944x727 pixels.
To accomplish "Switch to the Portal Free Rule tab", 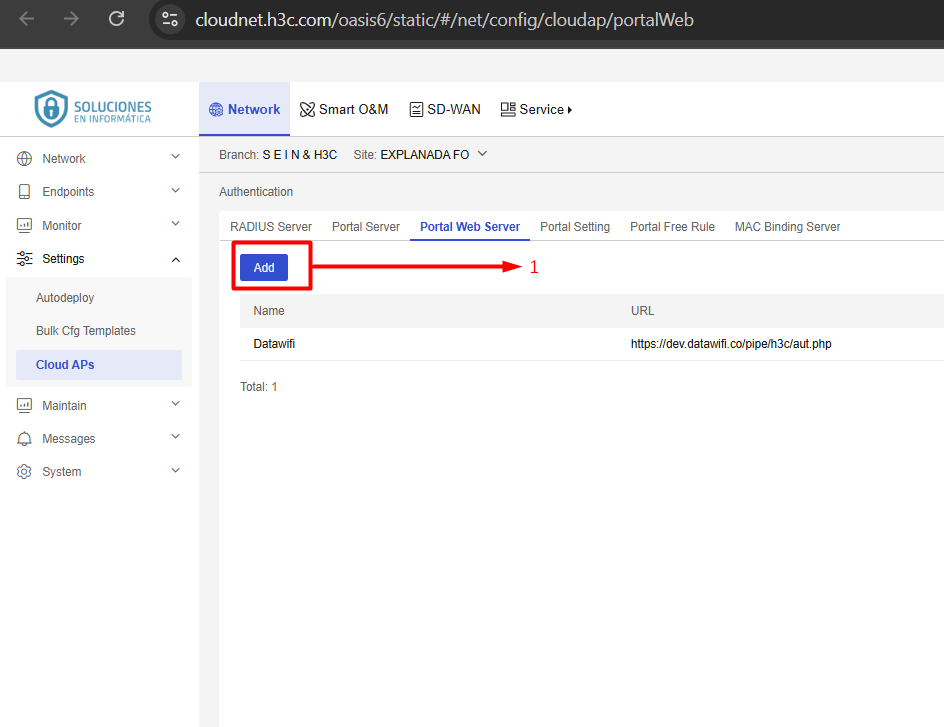I will pyautogui.click(x=672, y=227).
